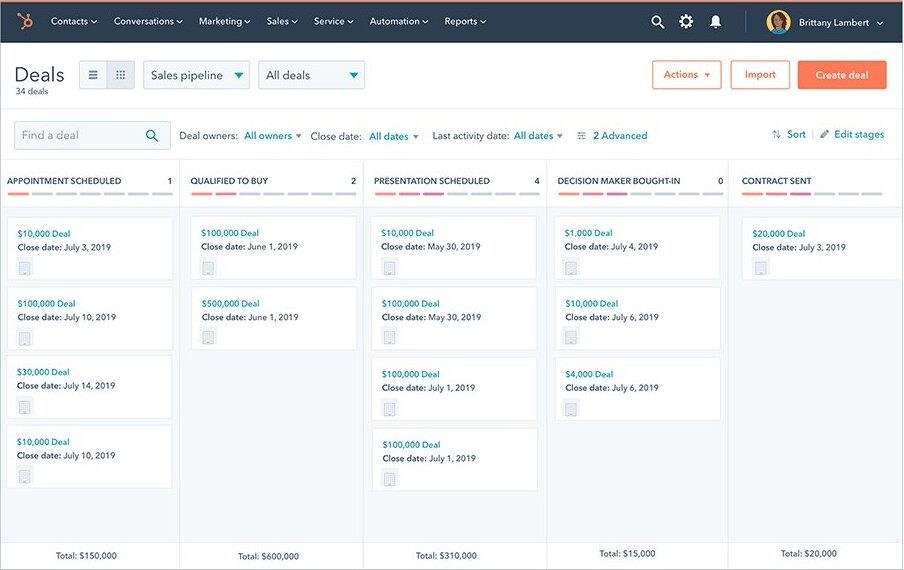Click company icon on $10,000 Deal May 30 card
Image resolution: width=904 pixels, height=570 pixels.
point(390,268)
